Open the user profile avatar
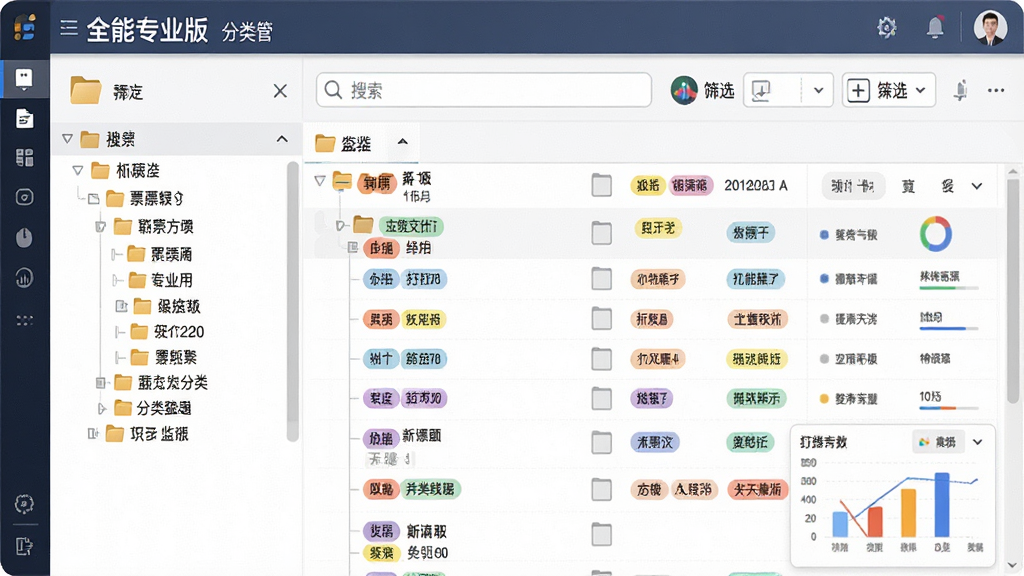Screen dimensions: 1024x576 pos(990,27)
